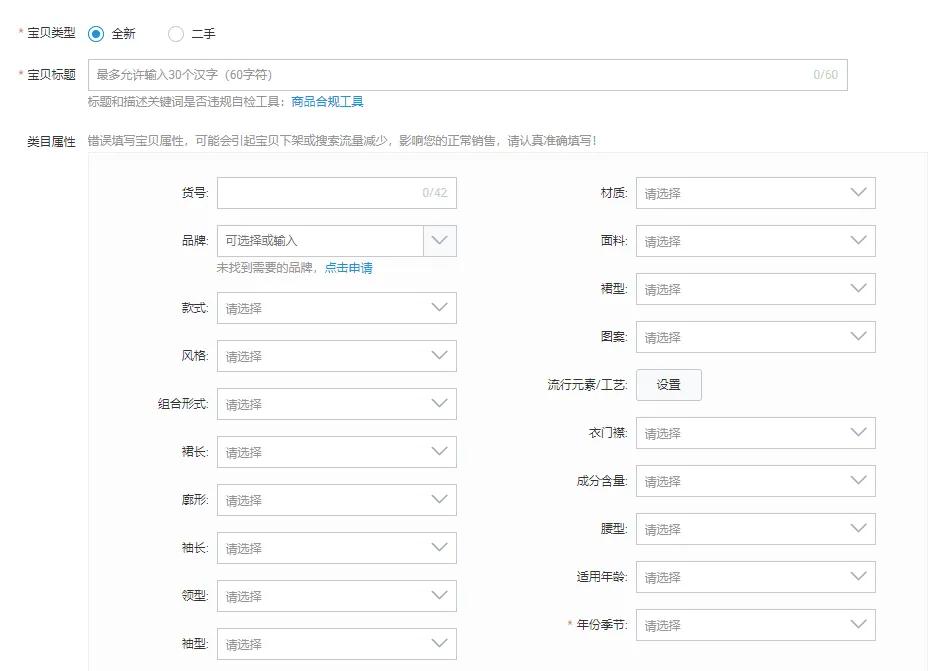Open the 风格 dropdown

pyautogui.click(x=337, y=355)
